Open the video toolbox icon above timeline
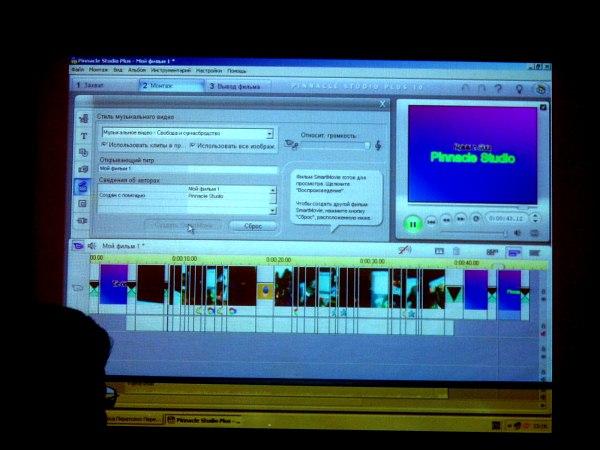 pyautogui.click(x=78, y=245)
